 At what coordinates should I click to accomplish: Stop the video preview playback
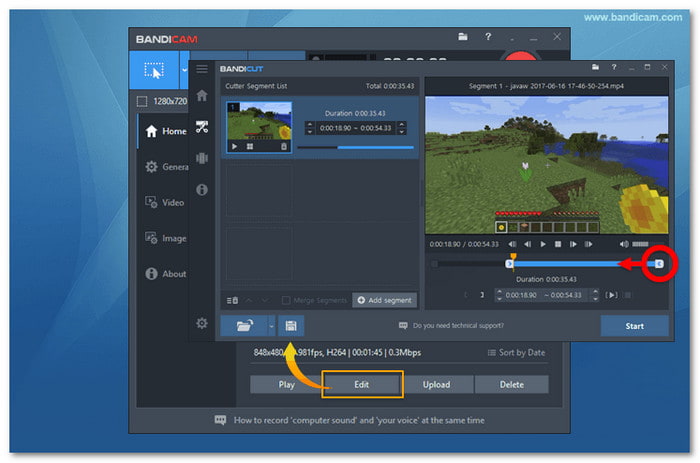pos(558,244)
